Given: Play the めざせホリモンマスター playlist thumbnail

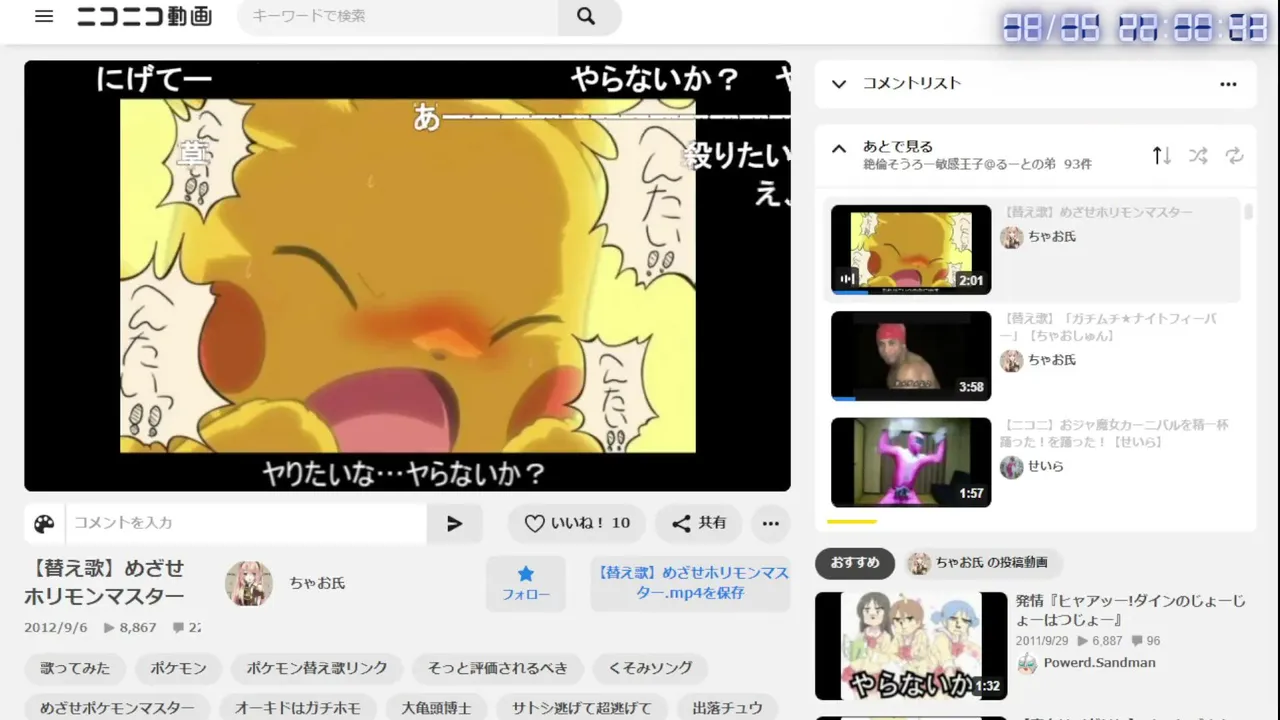Looking at the screenshot, I should 911,249.
